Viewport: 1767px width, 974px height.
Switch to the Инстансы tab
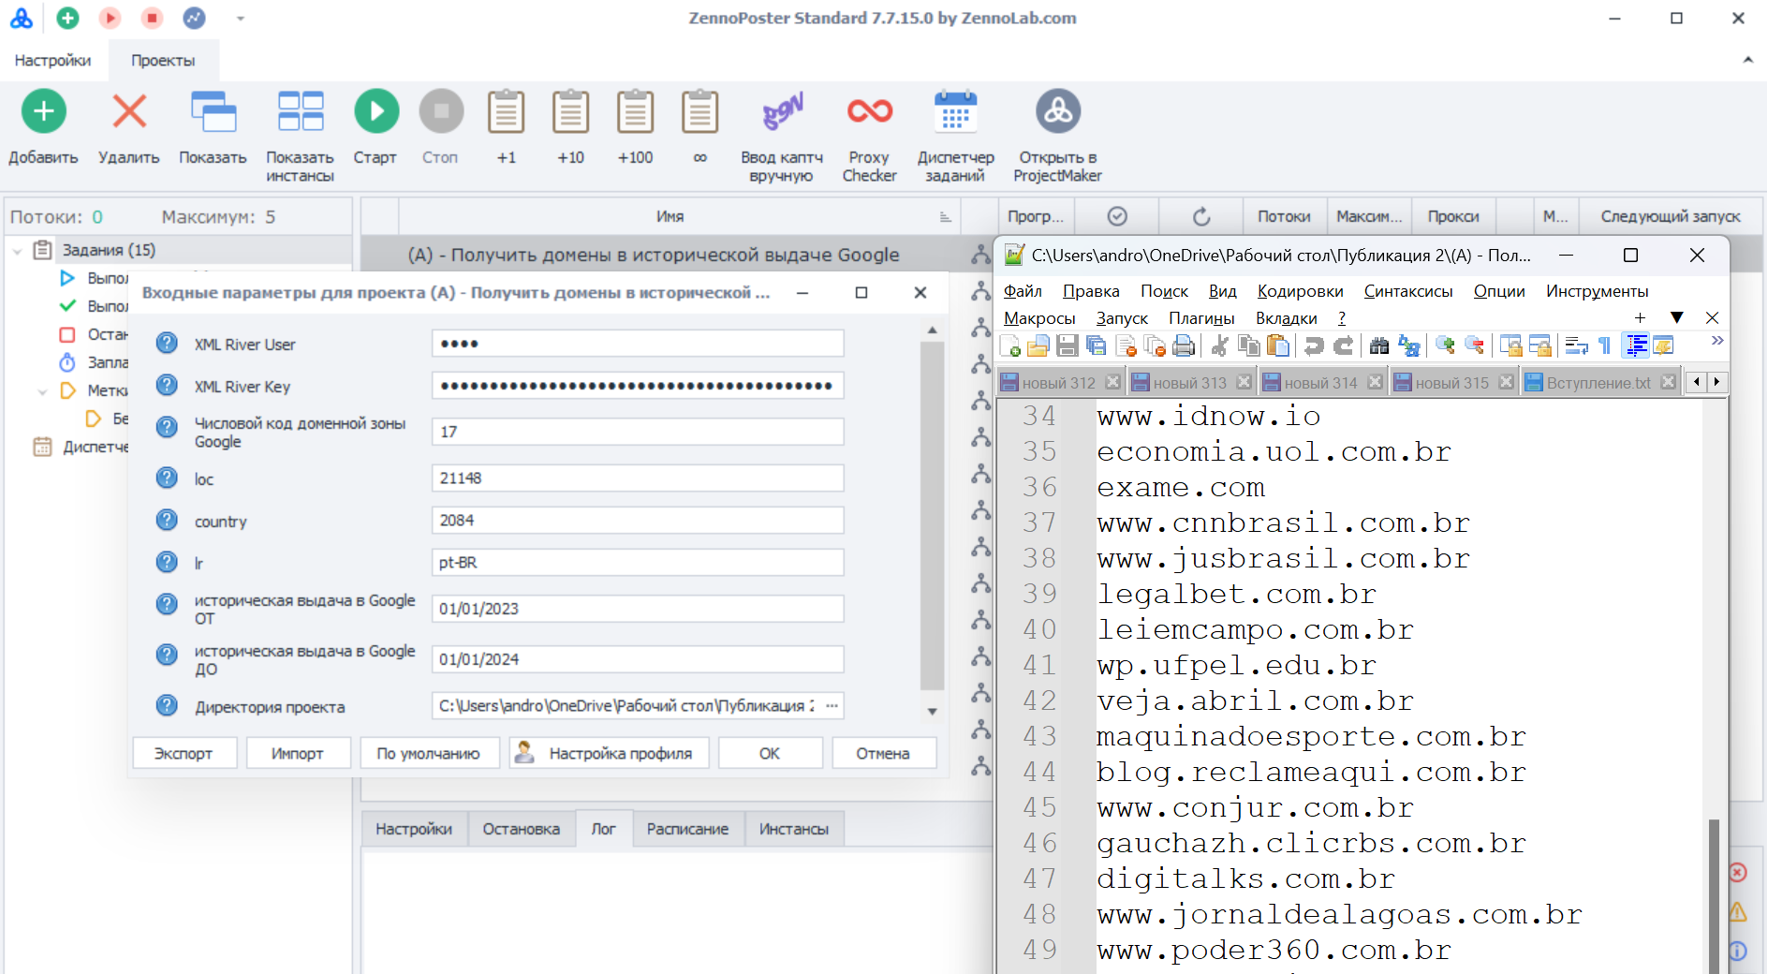point(794,829)
